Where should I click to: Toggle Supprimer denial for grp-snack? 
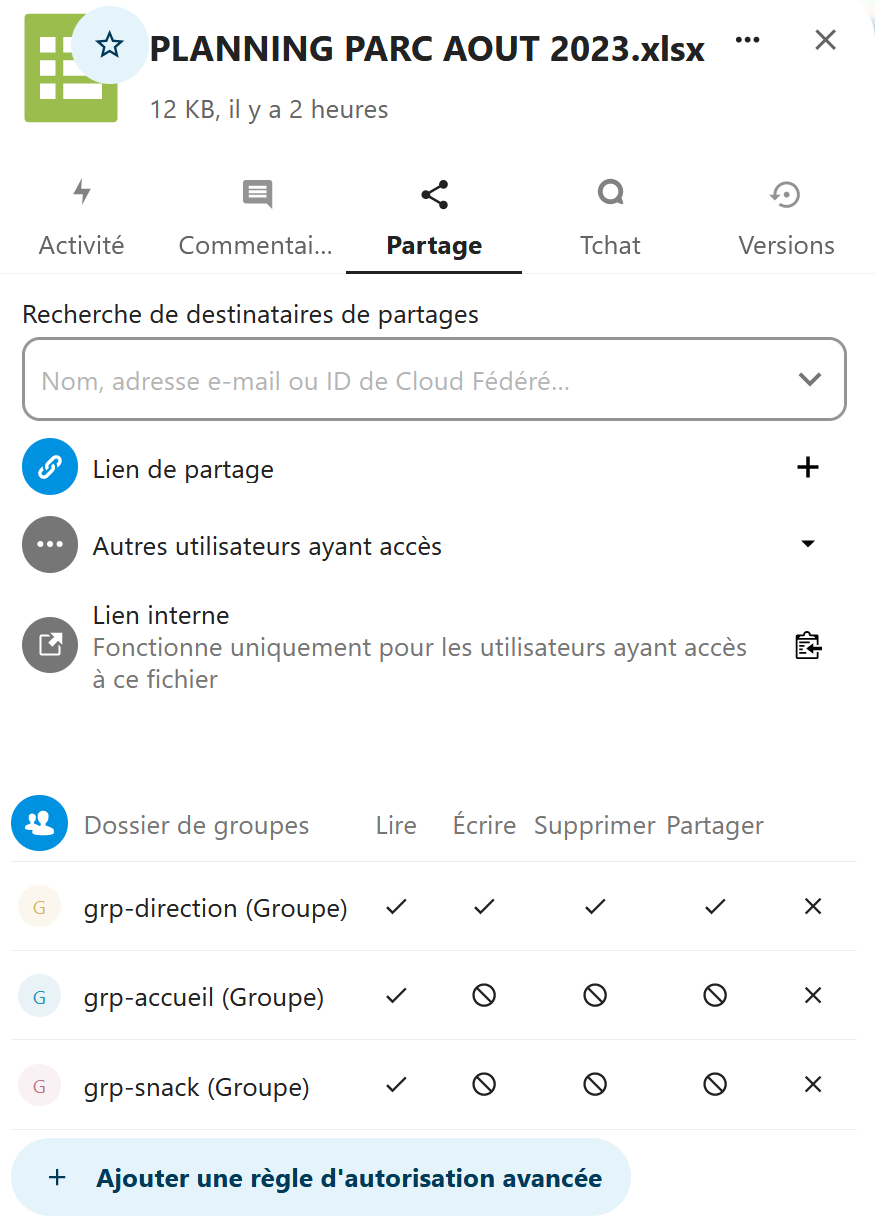click(x=595, y=1084)
